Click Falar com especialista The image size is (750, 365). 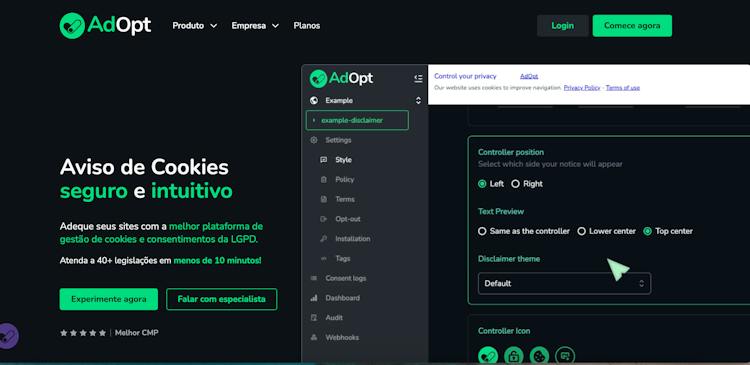(x=221, y=299)
